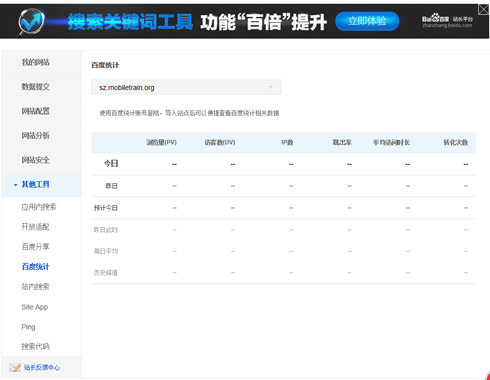490x380 pixels.
Task: Click the 转化次数 column header
Action: [456, 143]
